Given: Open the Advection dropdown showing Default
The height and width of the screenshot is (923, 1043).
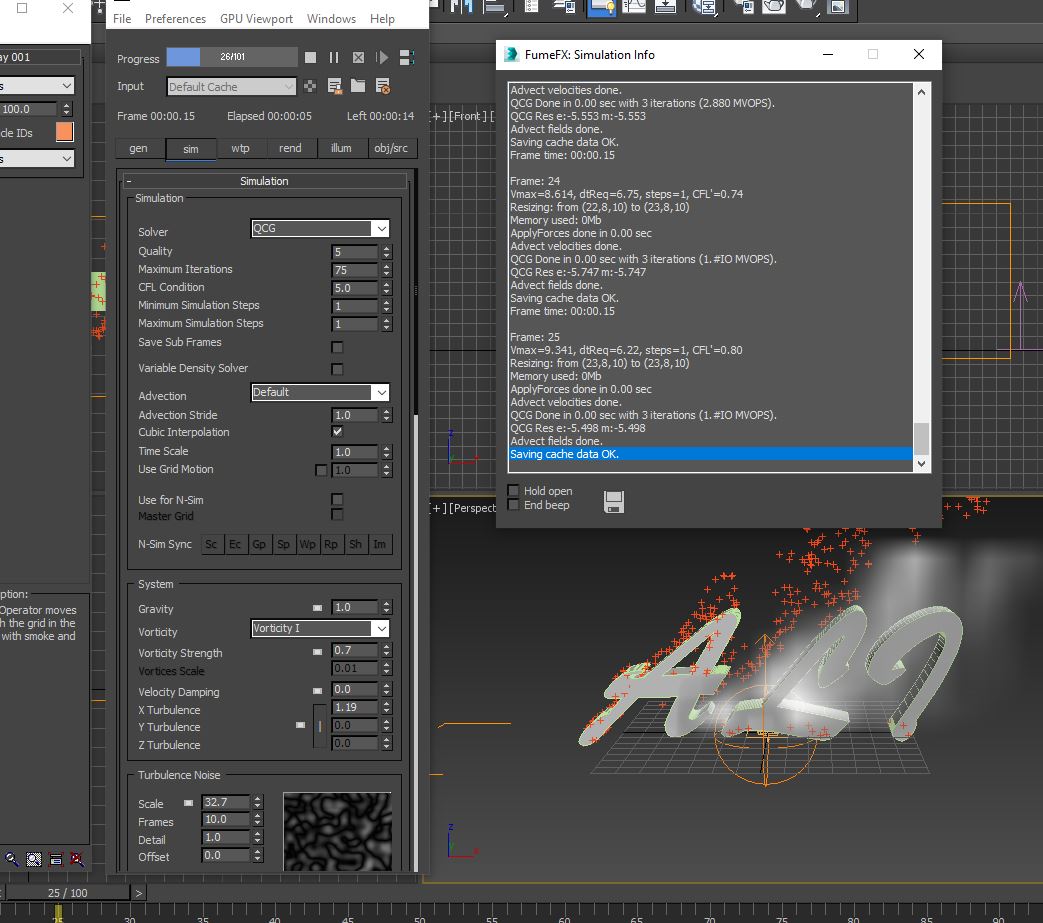Looking at the screenshot, I should tap(320, 392).
